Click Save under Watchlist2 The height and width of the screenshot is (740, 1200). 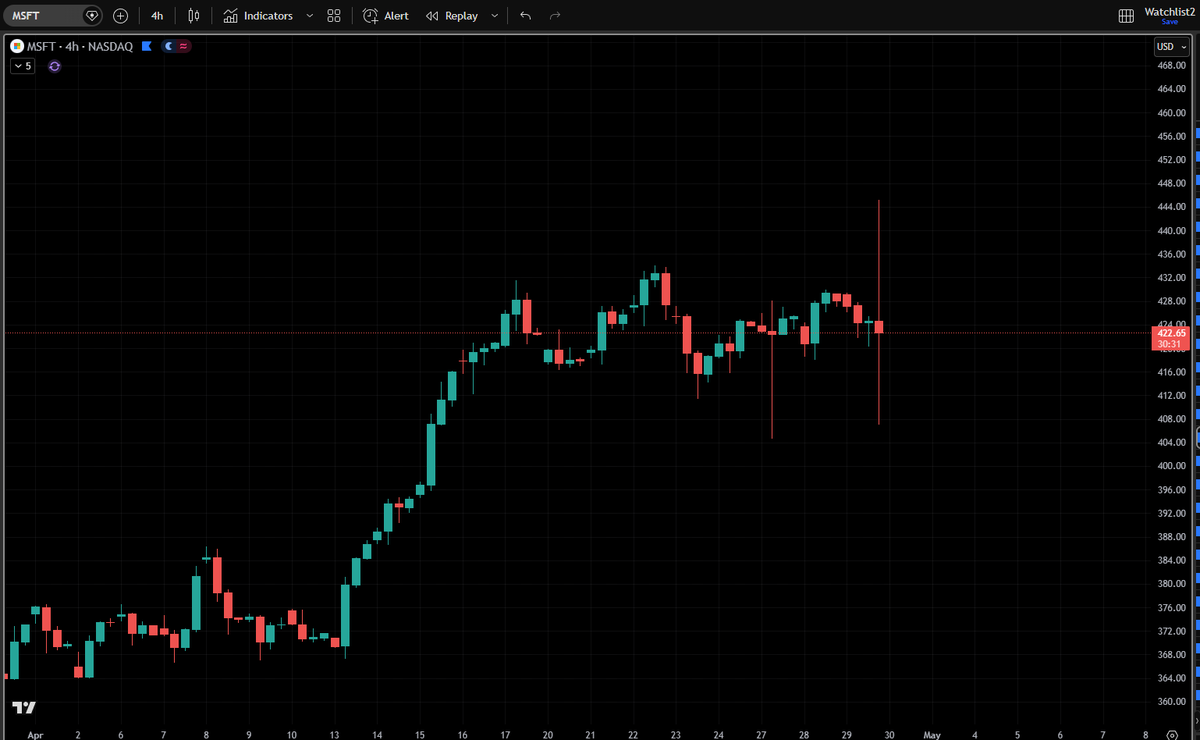point(1170,22)
